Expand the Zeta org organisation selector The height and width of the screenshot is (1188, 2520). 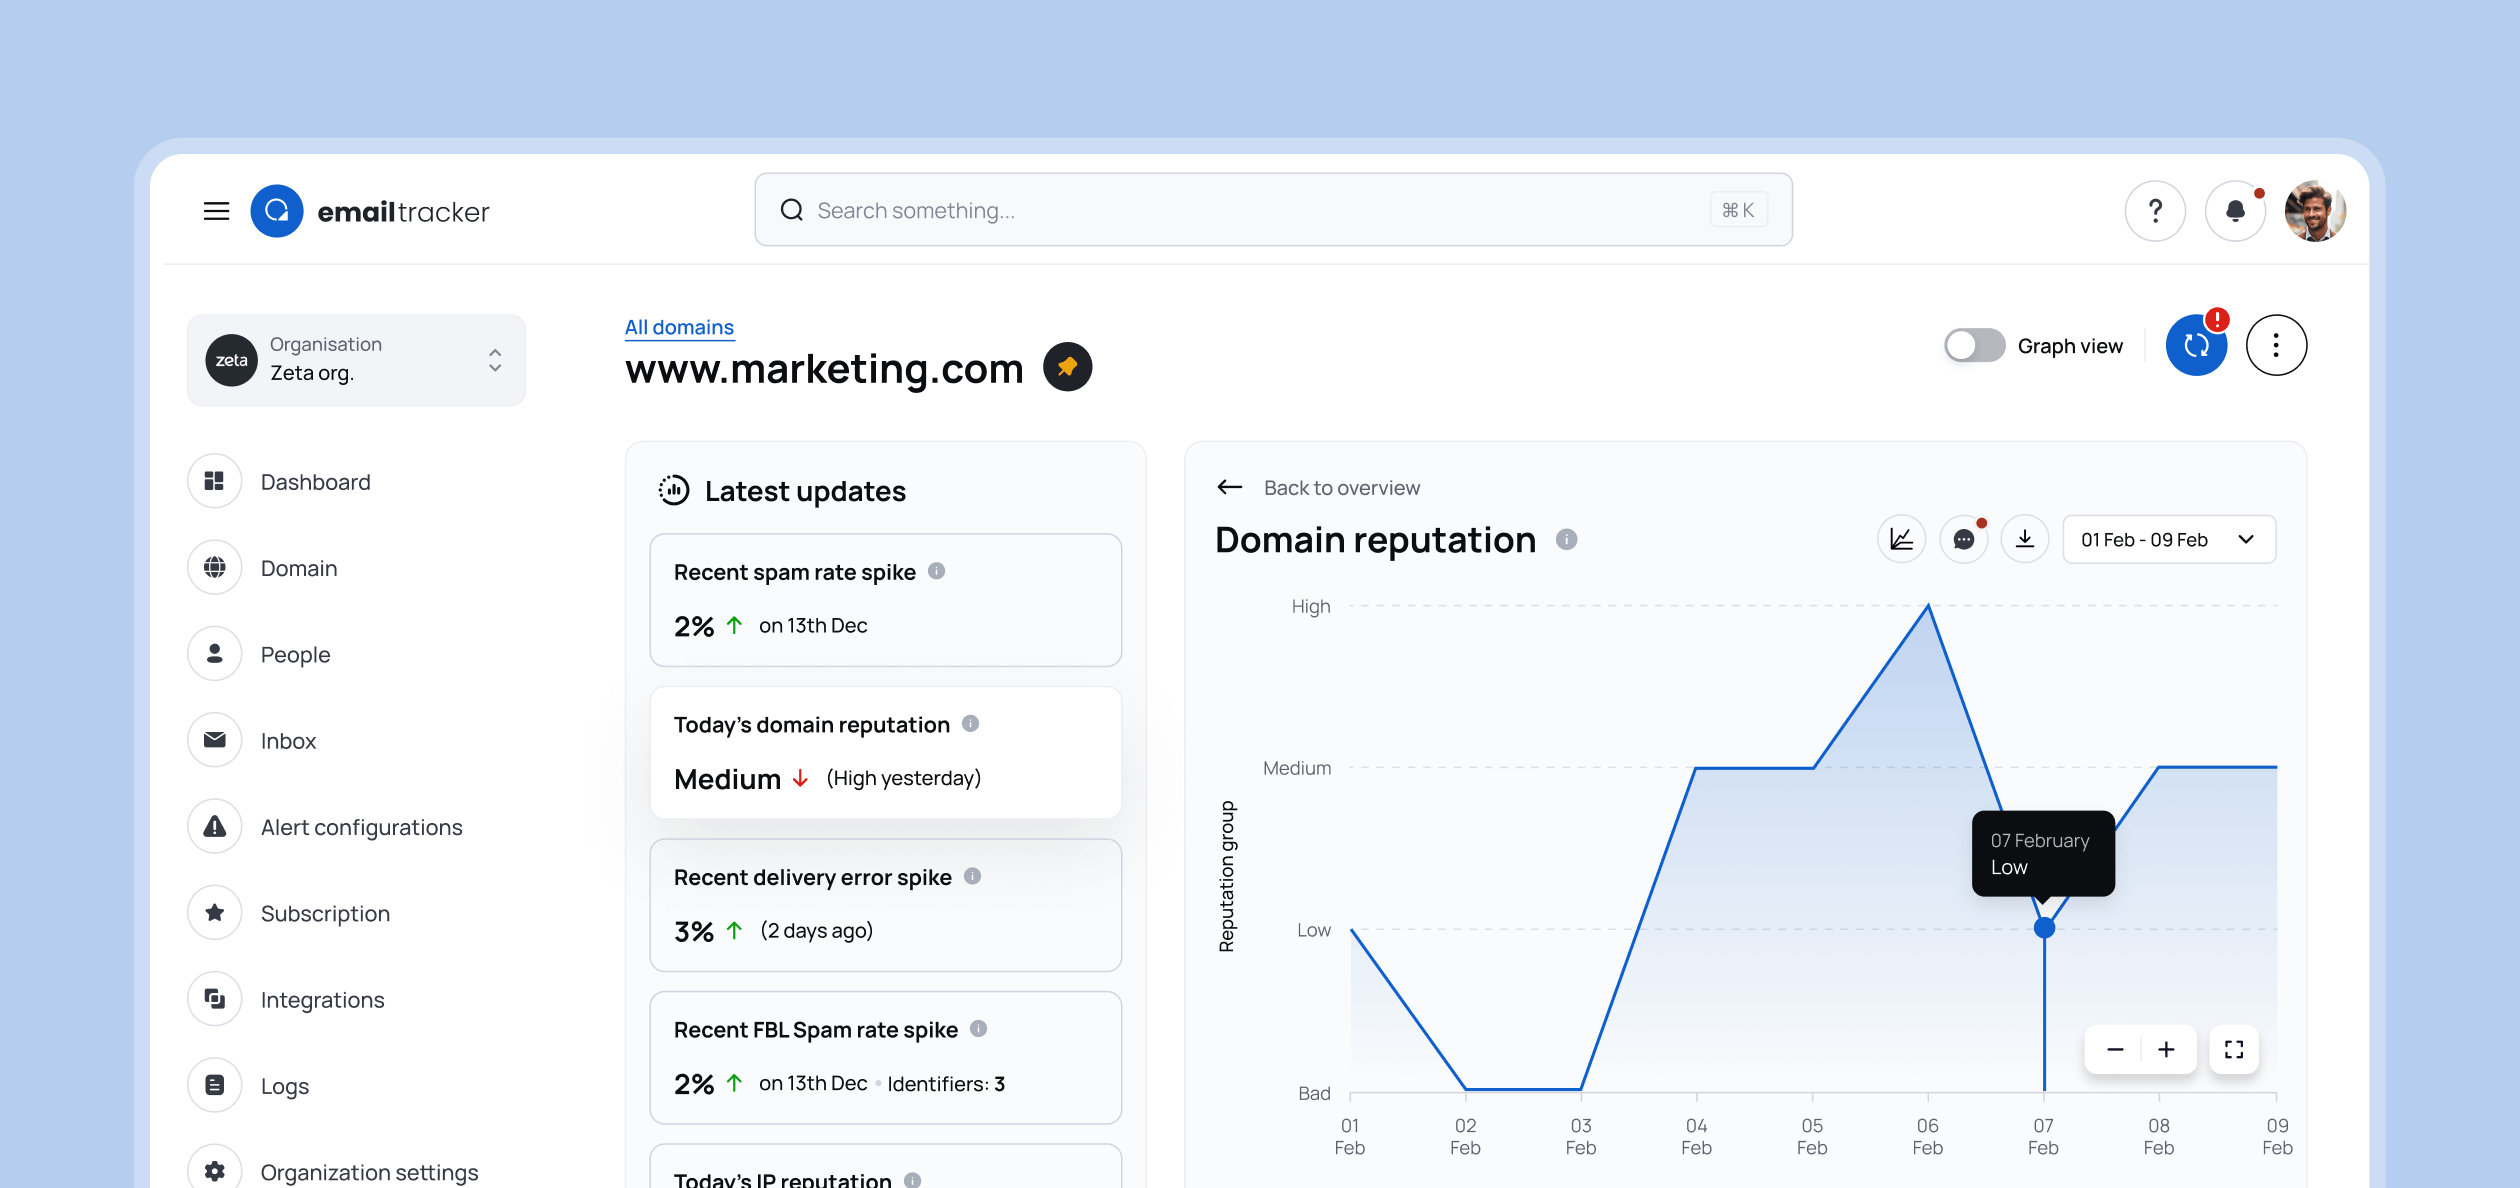494,360
